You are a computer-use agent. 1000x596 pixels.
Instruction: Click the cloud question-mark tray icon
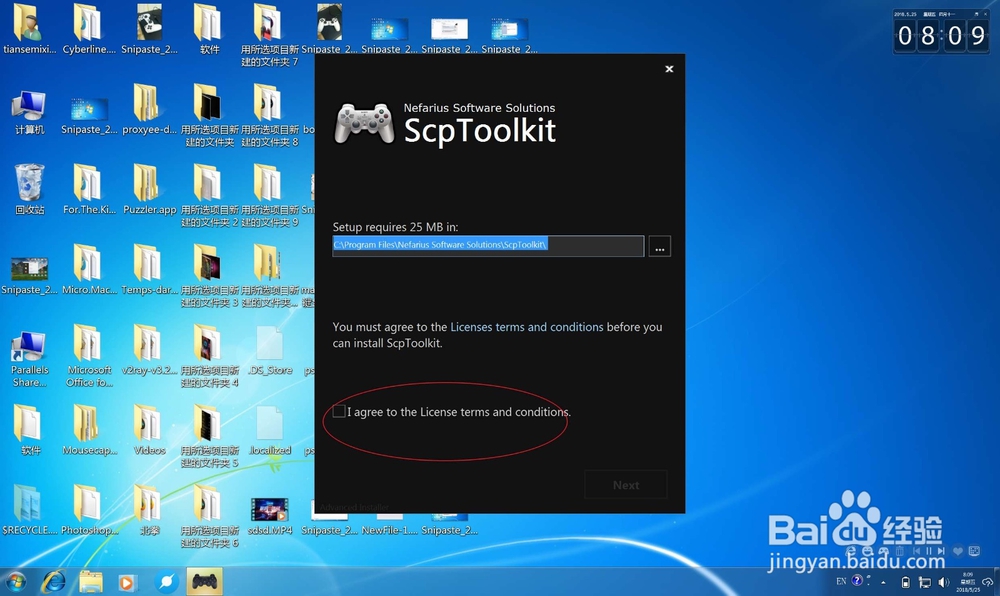tap(988, 582)
